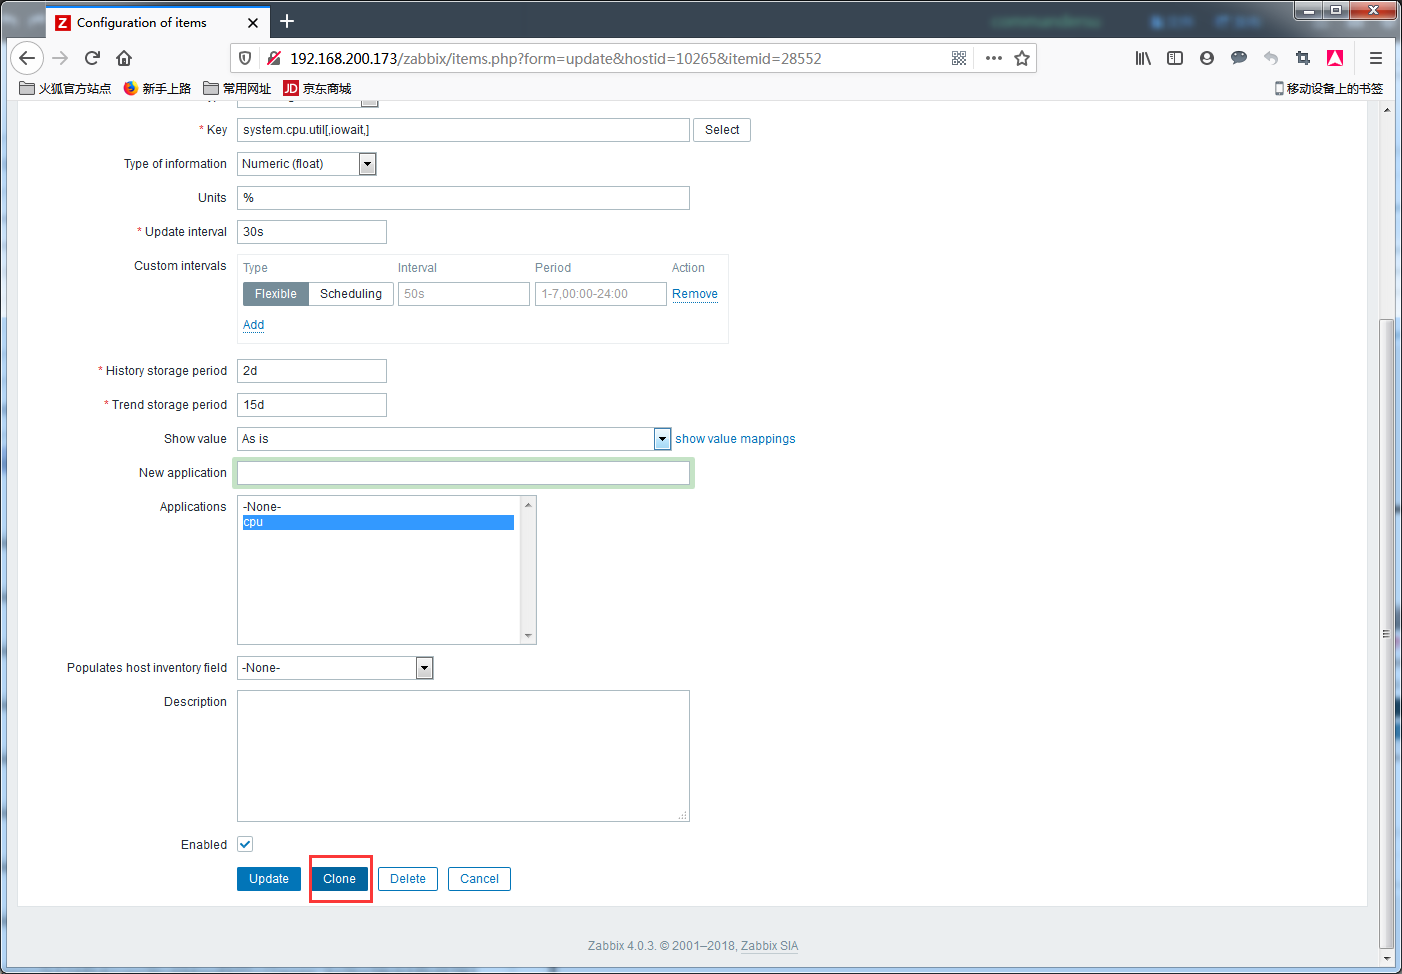The image size is (1402, 974).
Task: Click the Key input field
Action: tap(463, 130)
